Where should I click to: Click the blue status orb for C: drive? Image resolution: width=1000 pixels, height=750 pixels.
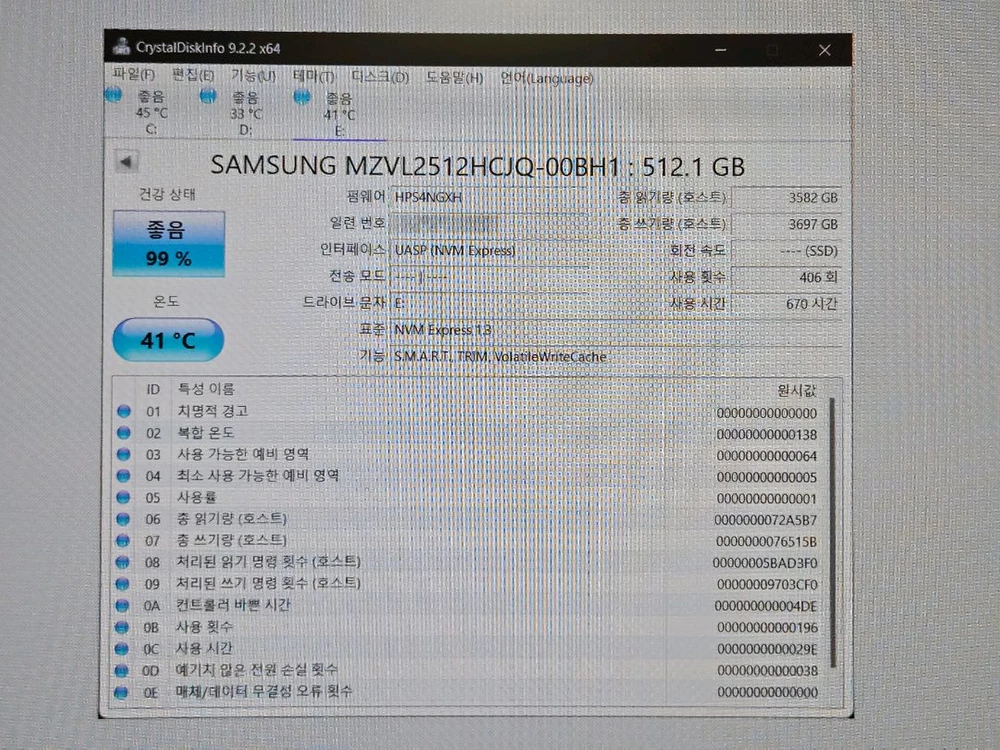[114, 96]
